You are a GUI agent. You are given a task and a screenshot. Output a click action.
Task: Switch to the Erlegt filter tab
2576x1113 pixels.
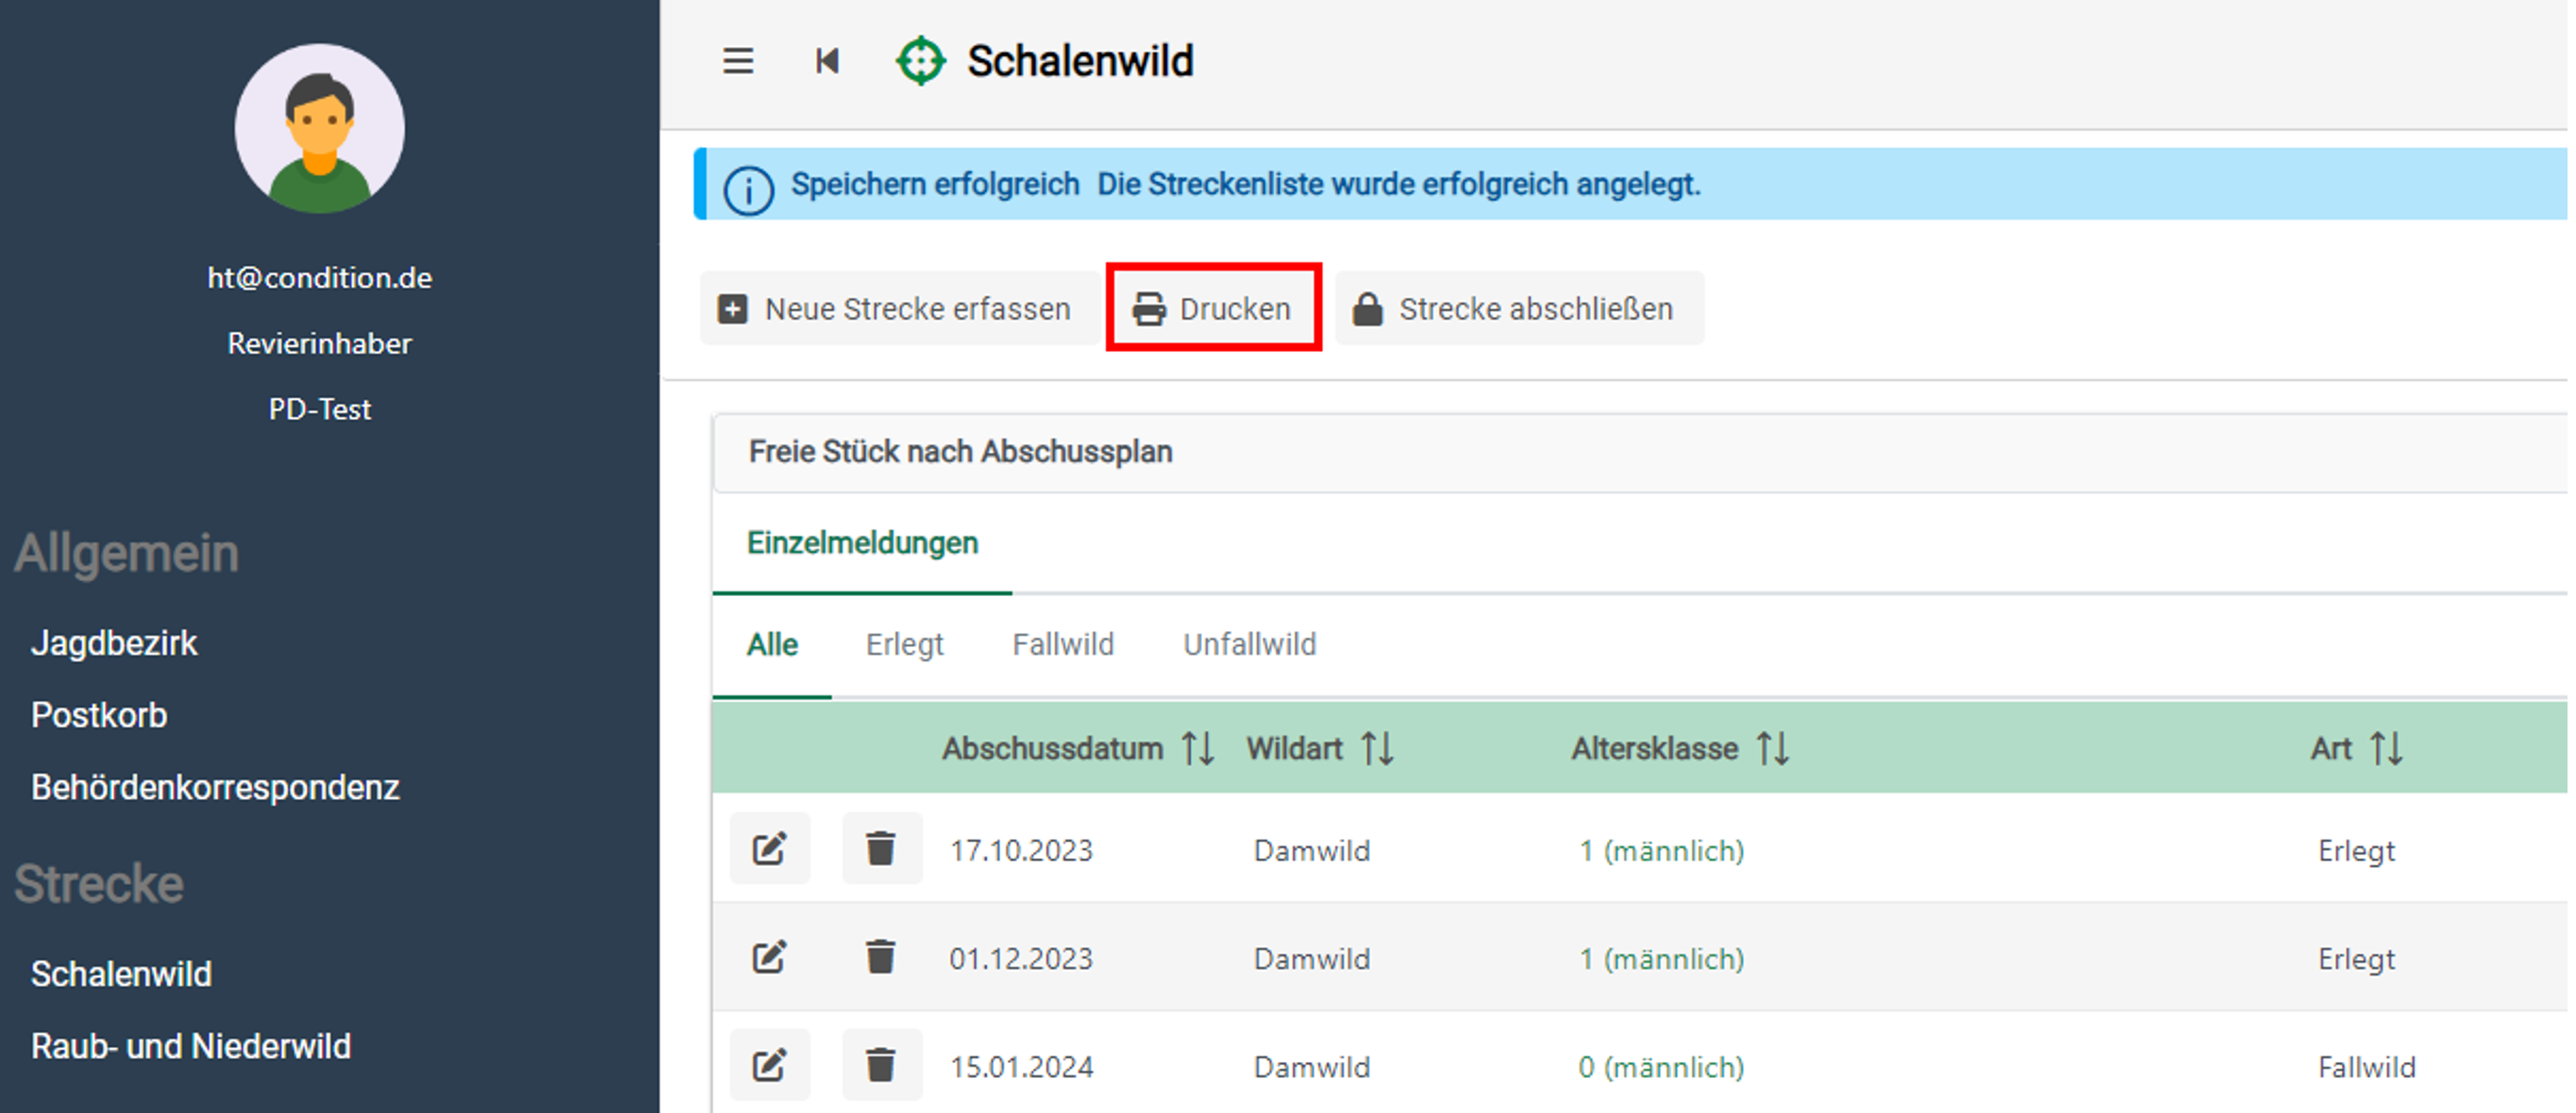click(x=904, y=645)
